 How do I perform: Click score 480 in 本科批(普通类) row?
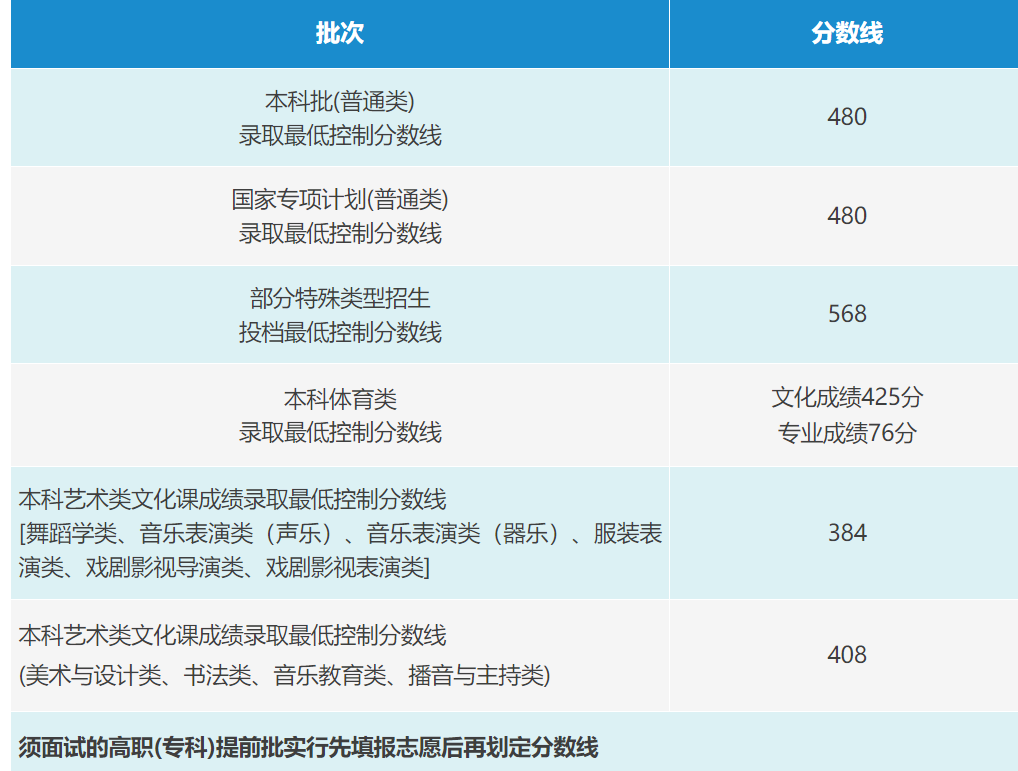pos(847,117)
